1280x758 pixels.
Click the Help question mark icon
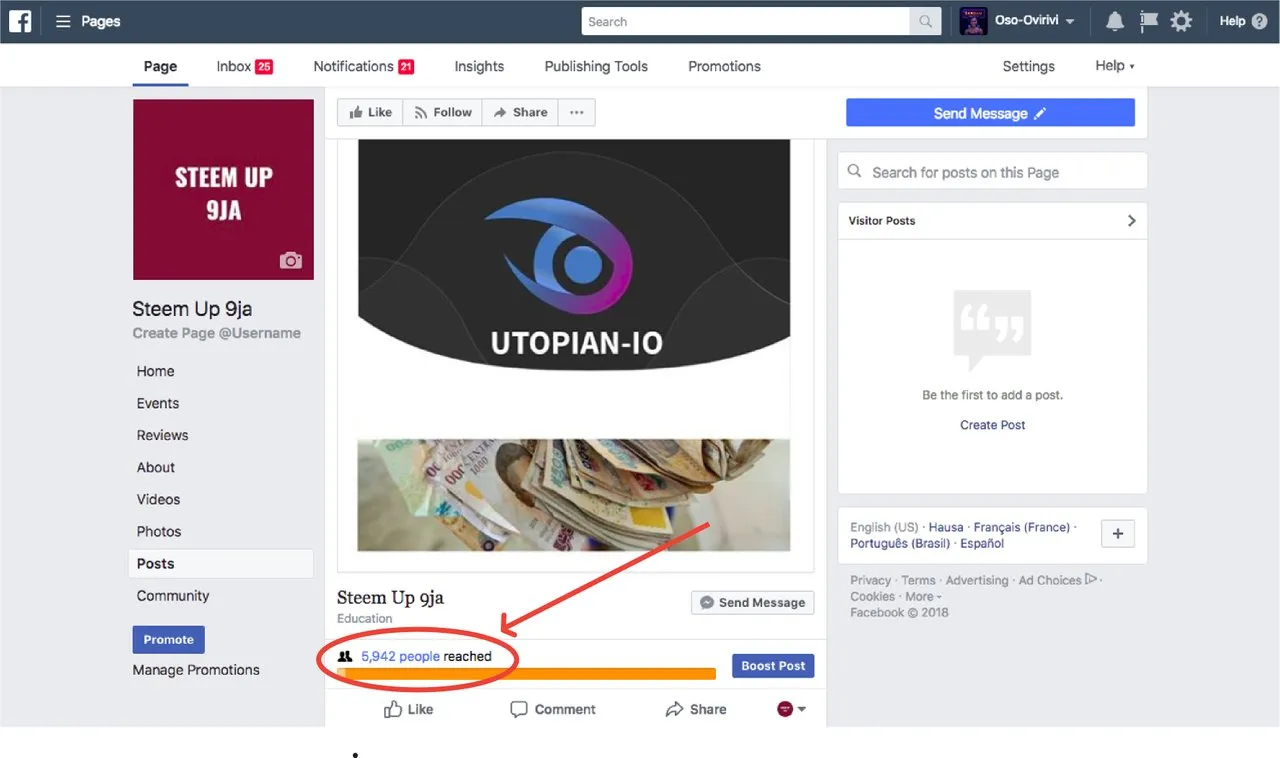point(1259,21)
